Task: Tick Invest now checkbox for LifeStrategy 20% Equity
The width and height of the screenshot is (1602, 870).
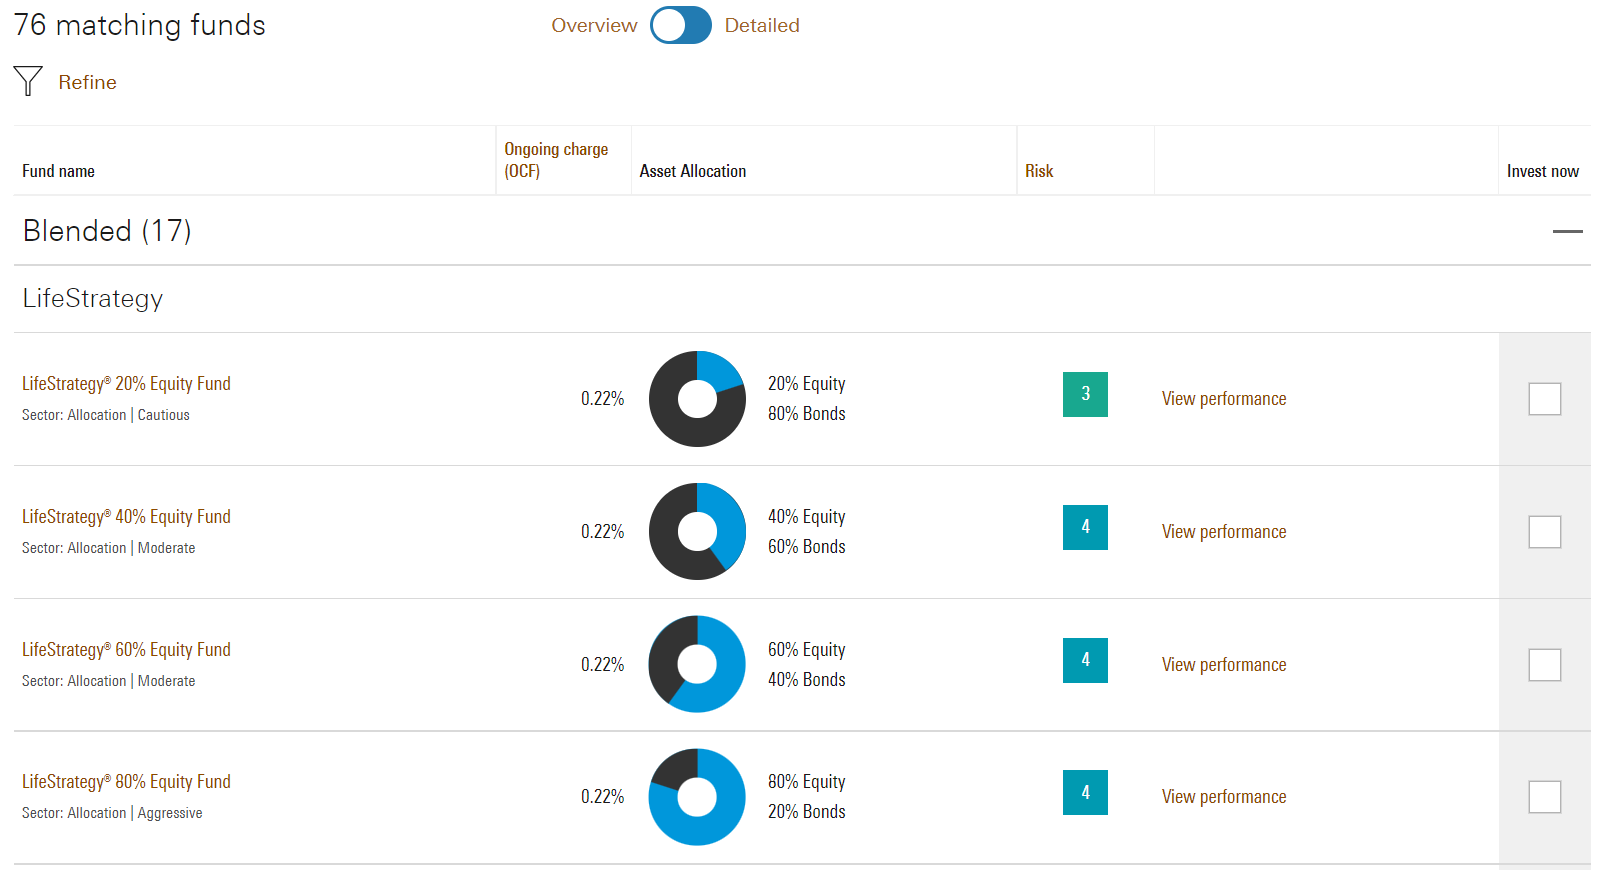Action: coord(1545,399)
